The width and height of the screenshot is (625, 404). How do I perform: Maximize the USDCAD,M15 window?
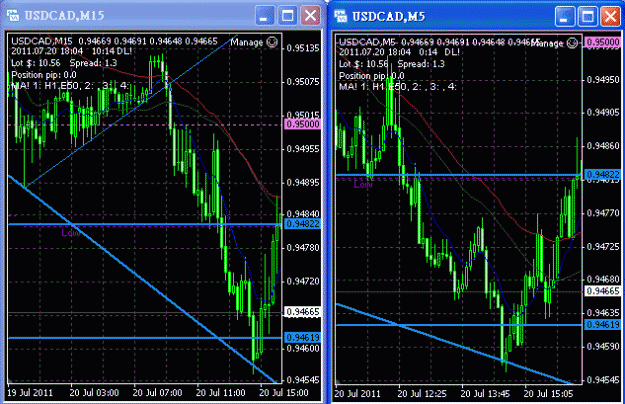point(287,16)
